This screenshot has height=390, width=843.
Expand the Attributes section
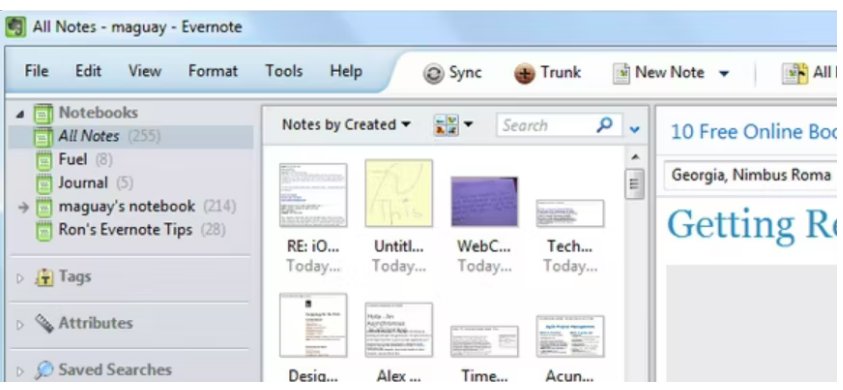pos(20,325)
